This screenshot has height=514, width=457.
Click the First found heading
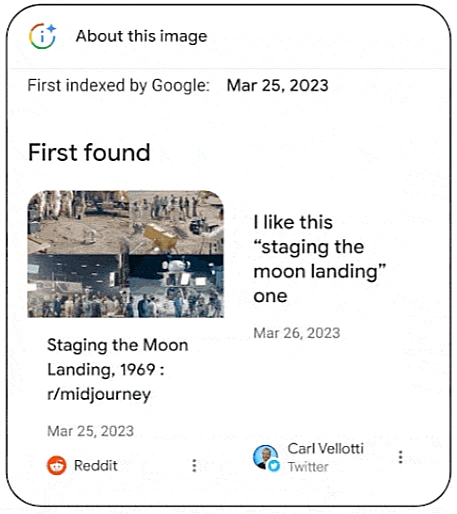click(89, 152)
